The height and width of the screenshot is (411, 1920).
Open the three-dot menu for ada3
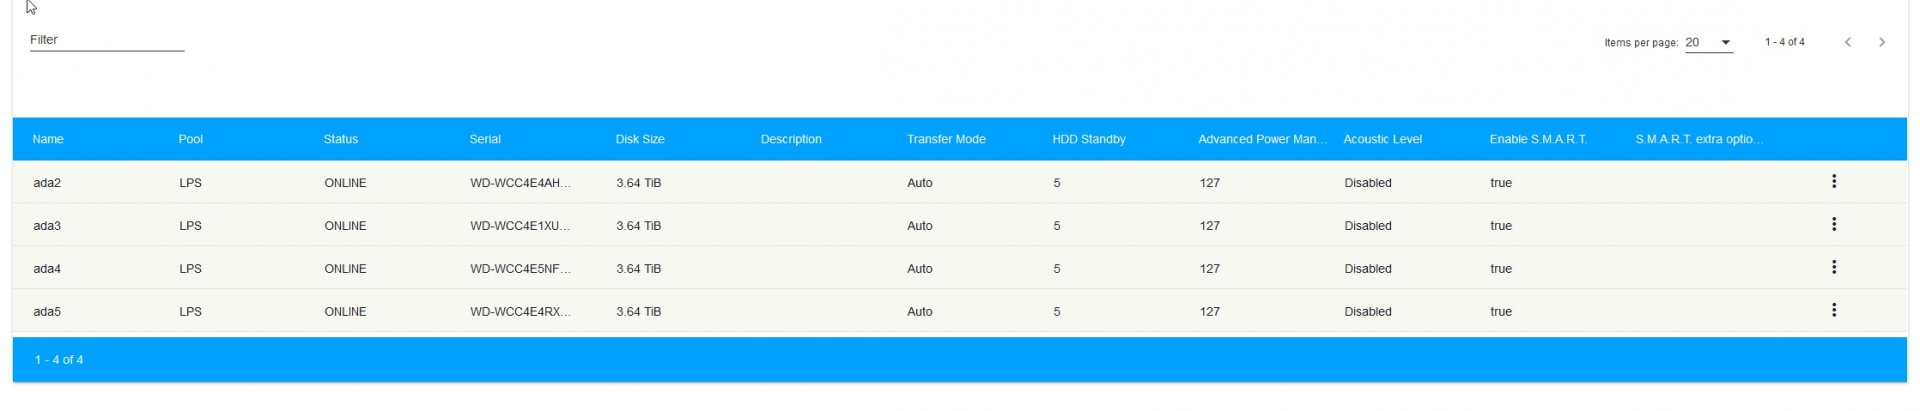coord(1833,225)
